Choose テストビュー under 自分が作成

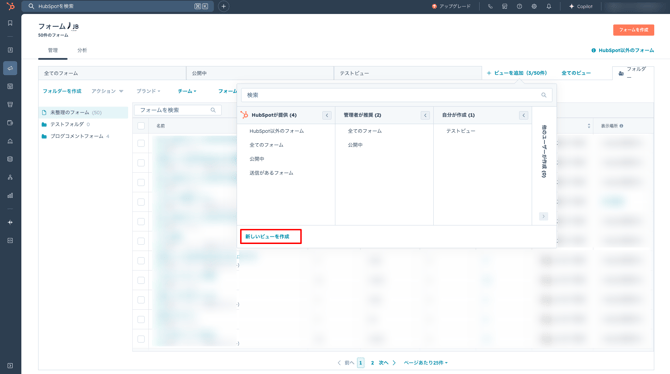[x=461, y=131]
